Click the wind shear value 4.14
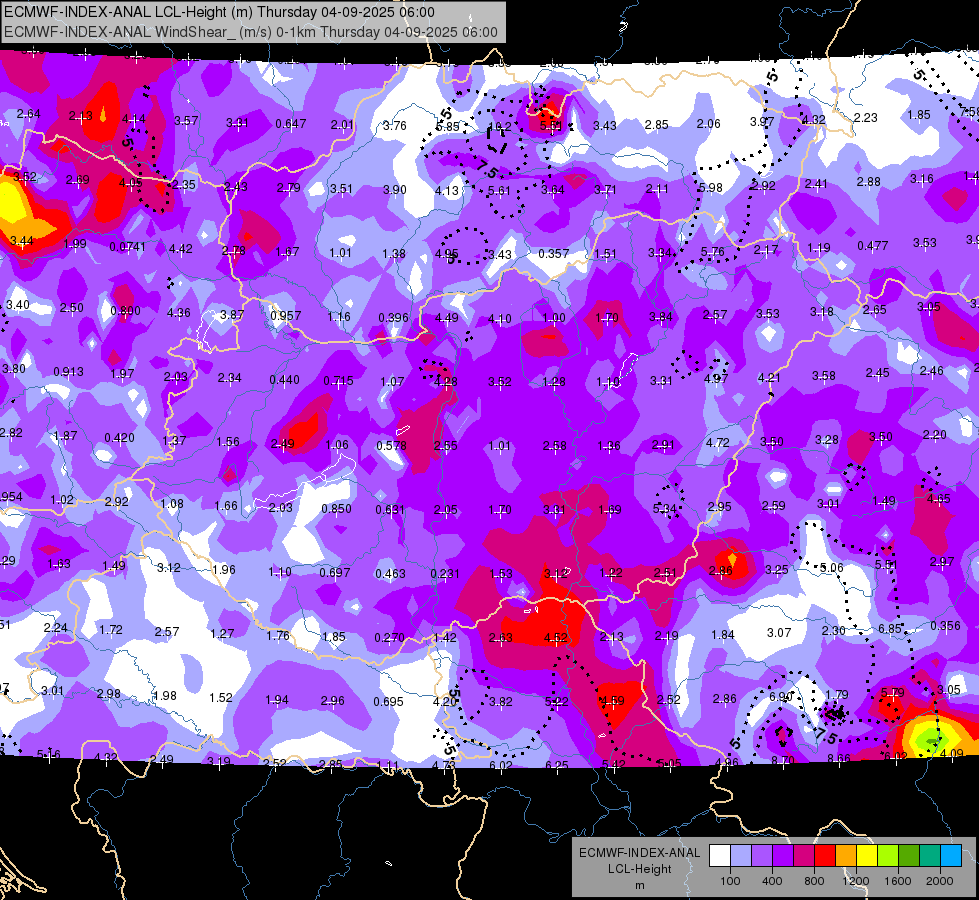This screenshot has height=900, width=979. click(134, 119)
